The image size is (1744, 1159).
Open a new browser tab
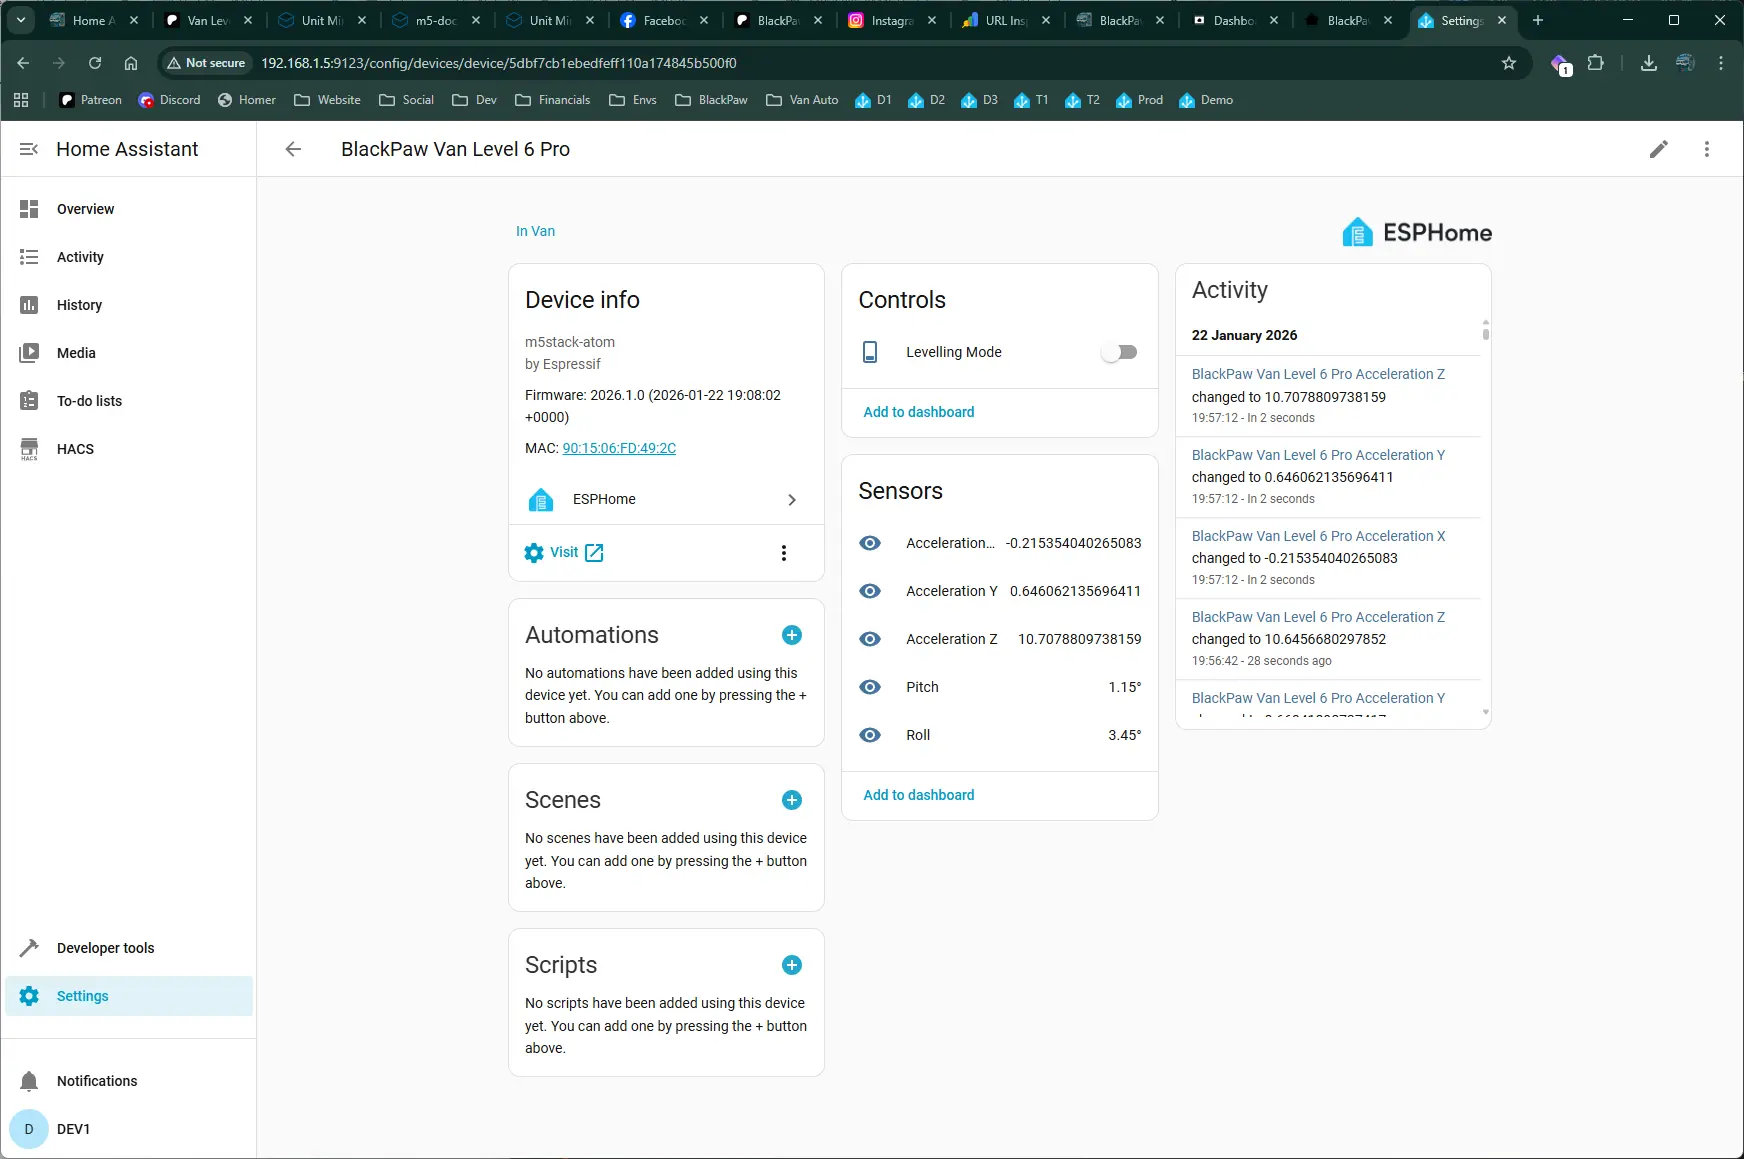point(1538,20)
